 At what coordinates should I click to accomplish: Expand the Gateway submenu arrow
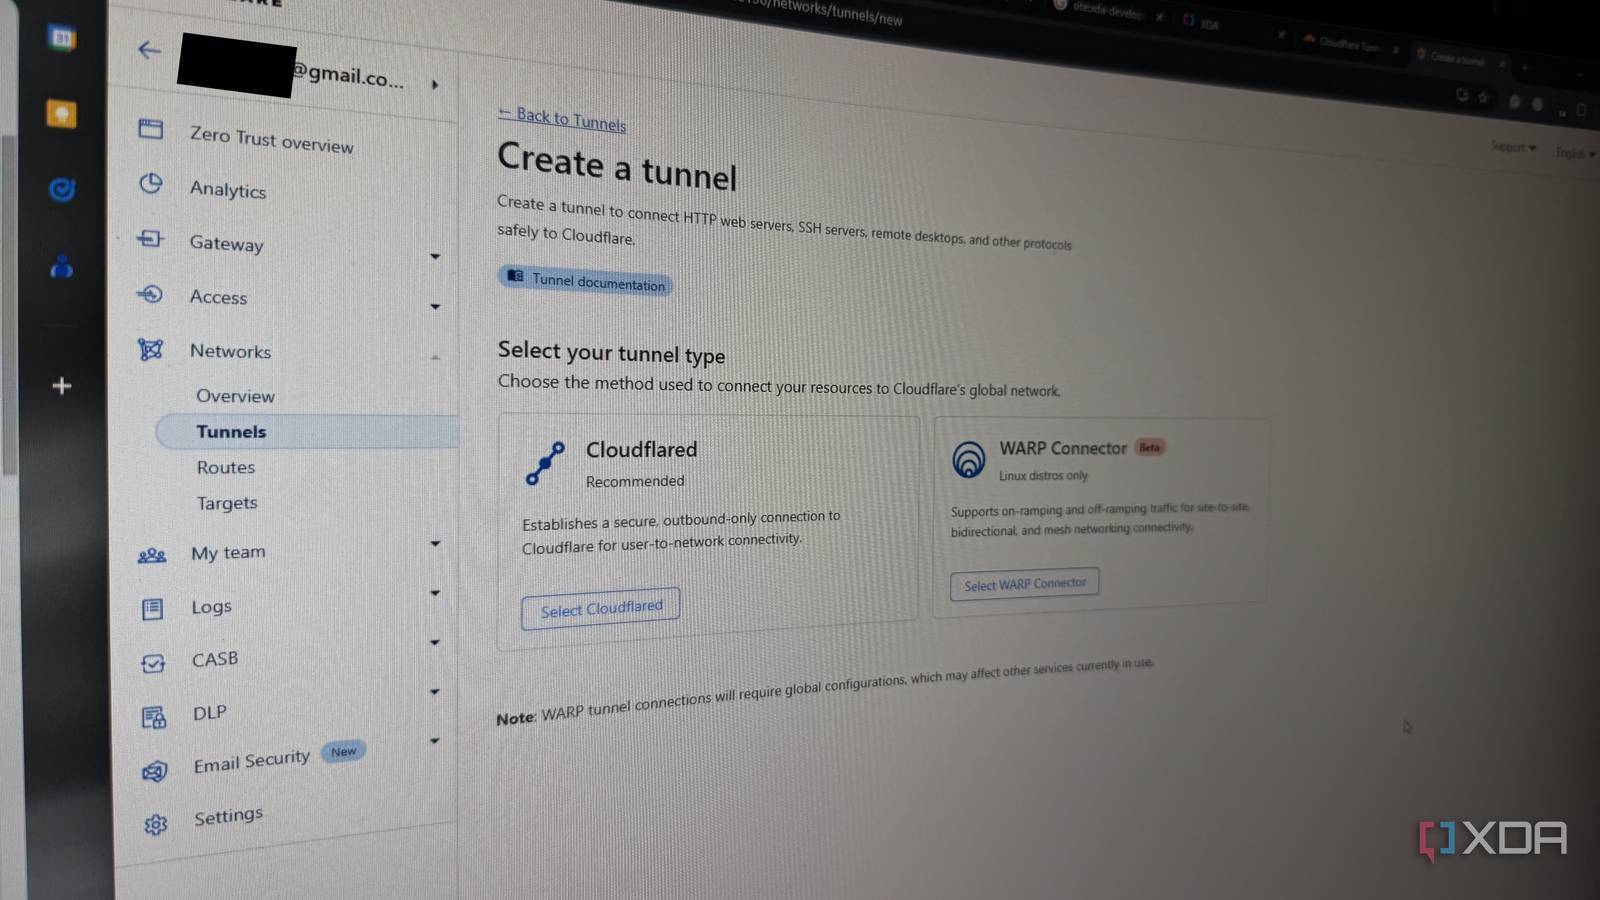coord(435,257)
